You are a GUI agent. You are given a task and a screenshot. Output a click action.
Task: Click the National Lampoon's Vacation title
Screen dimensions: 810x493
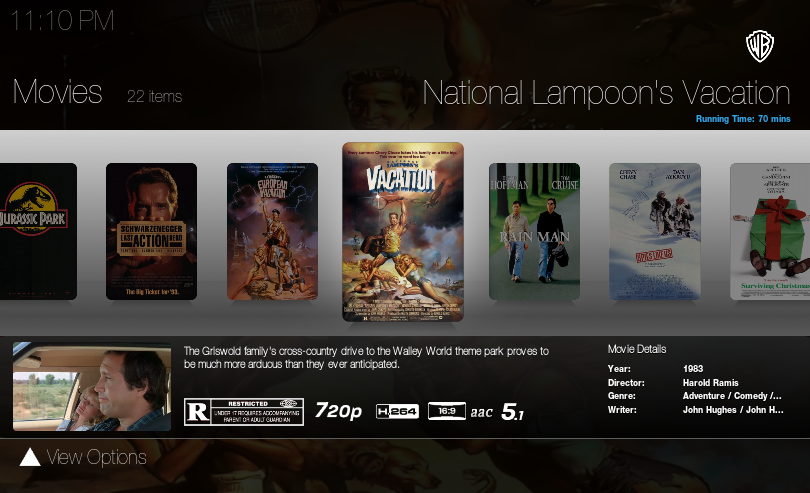point(606,93)
